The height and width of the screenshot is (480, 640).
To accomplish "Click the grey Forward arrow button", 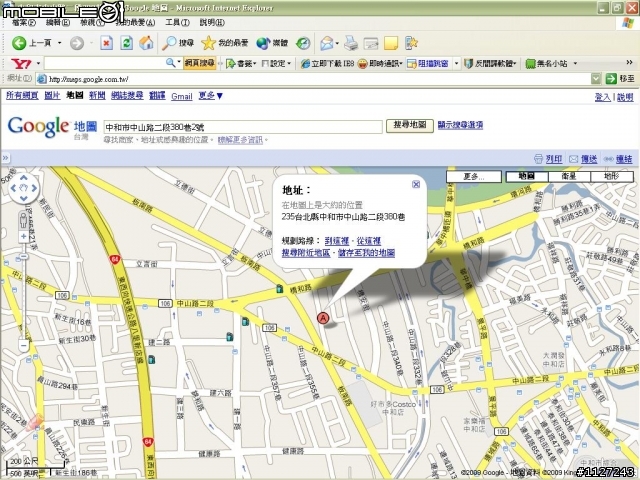I will pos(77,43).
